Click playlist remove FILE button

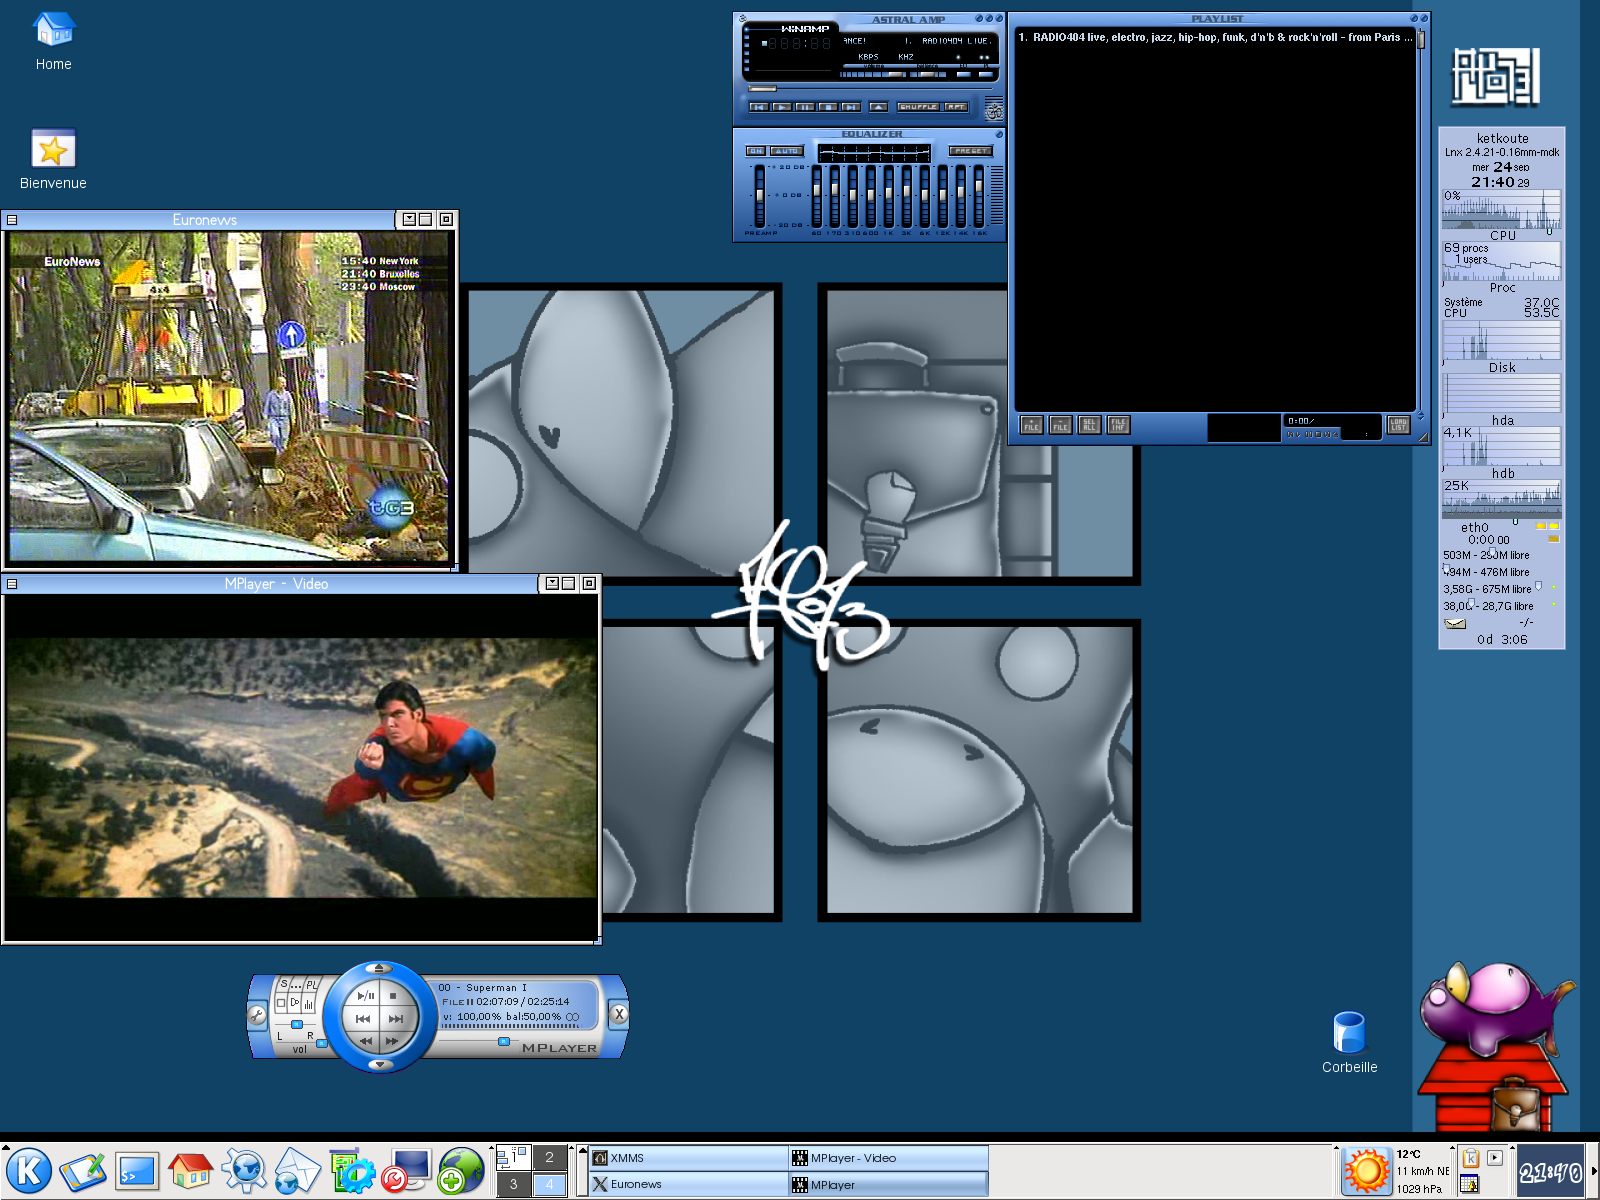tap(1060, 425)
